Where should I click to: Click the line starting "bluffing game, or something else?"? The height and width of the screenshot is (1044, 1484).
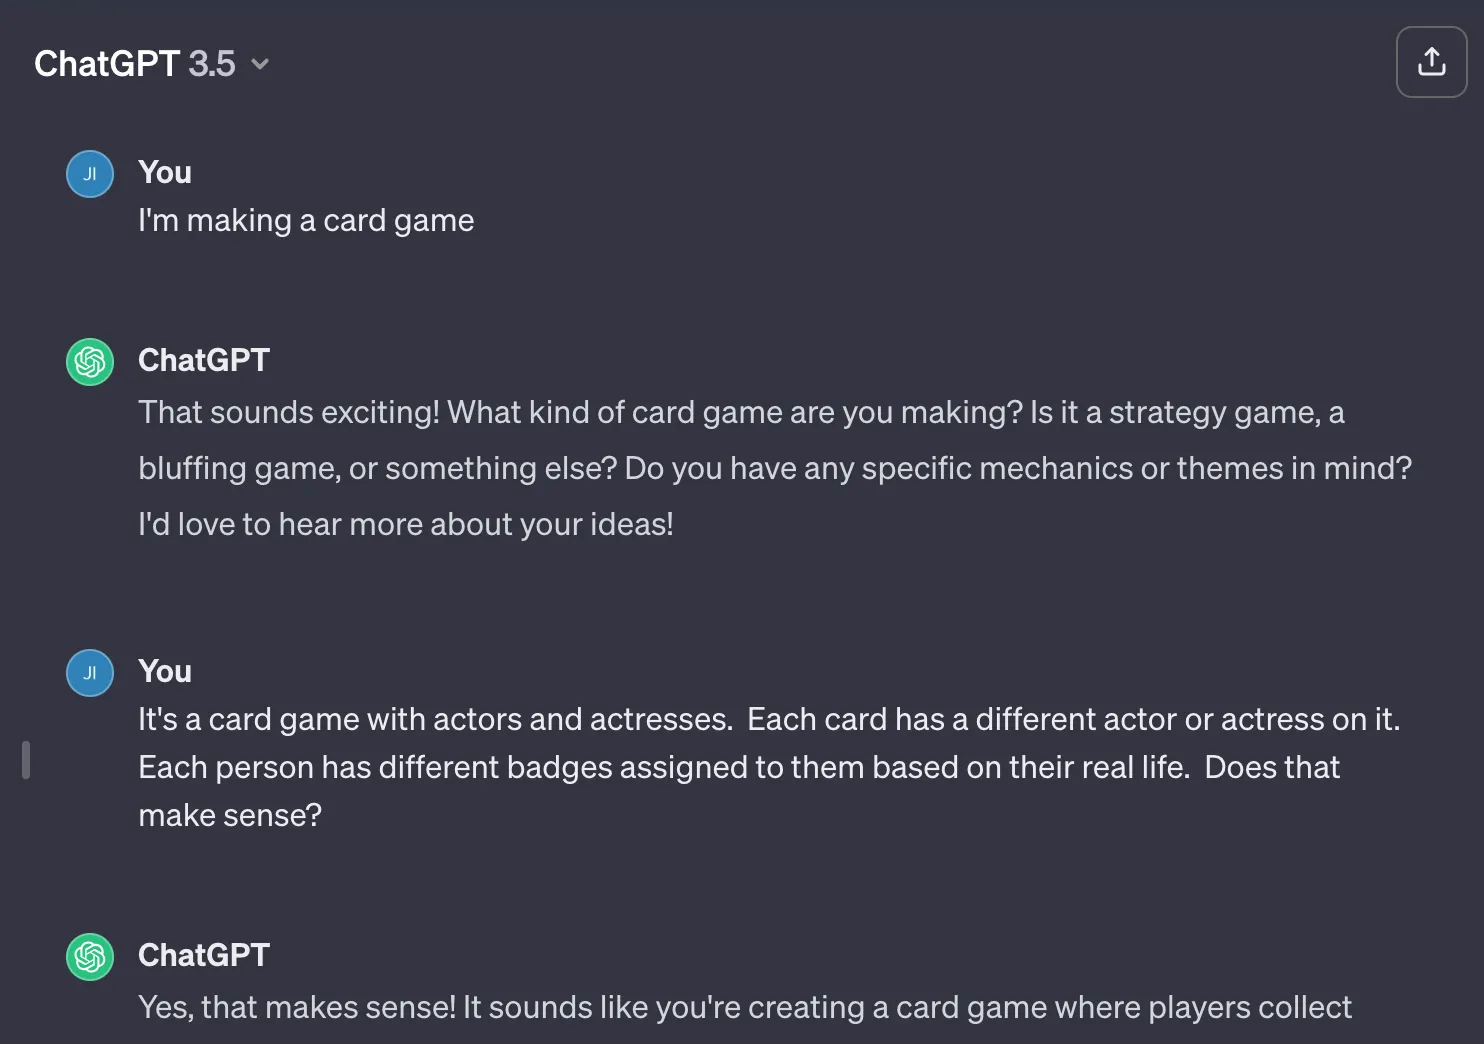[x=775, y=468]
